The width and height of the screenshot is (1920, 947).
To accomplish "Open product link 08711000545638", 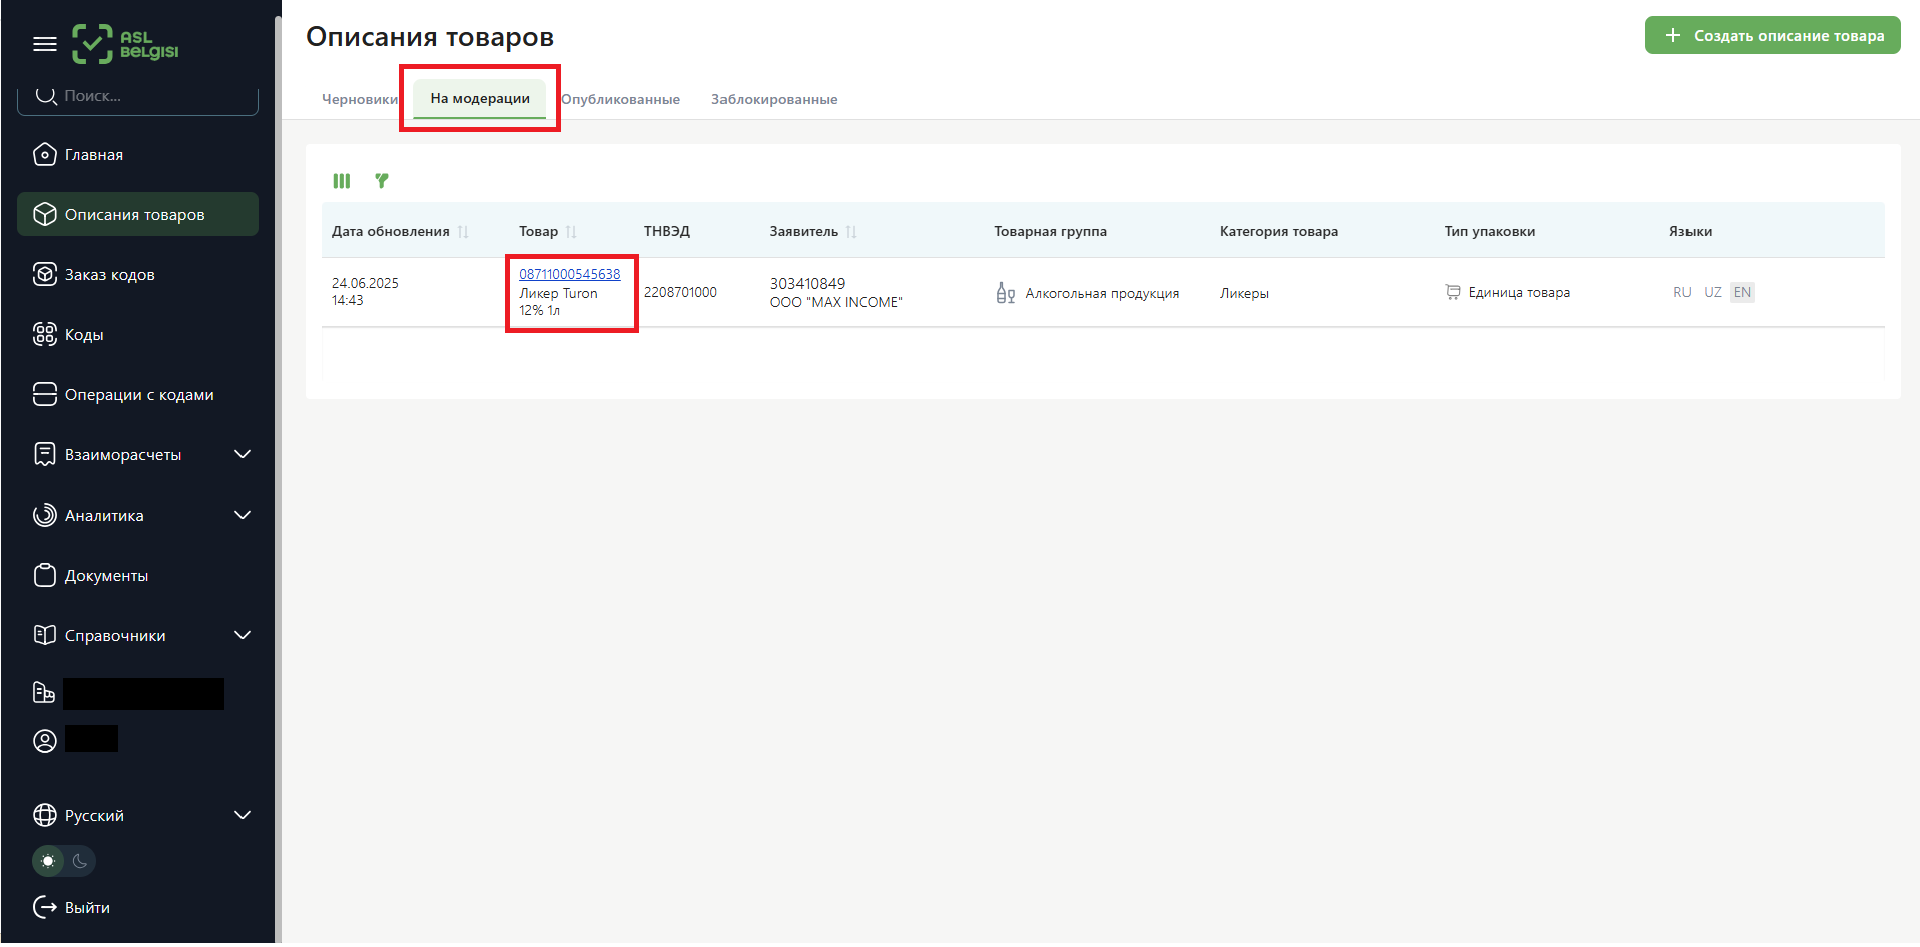I will [x=569, y=274].
